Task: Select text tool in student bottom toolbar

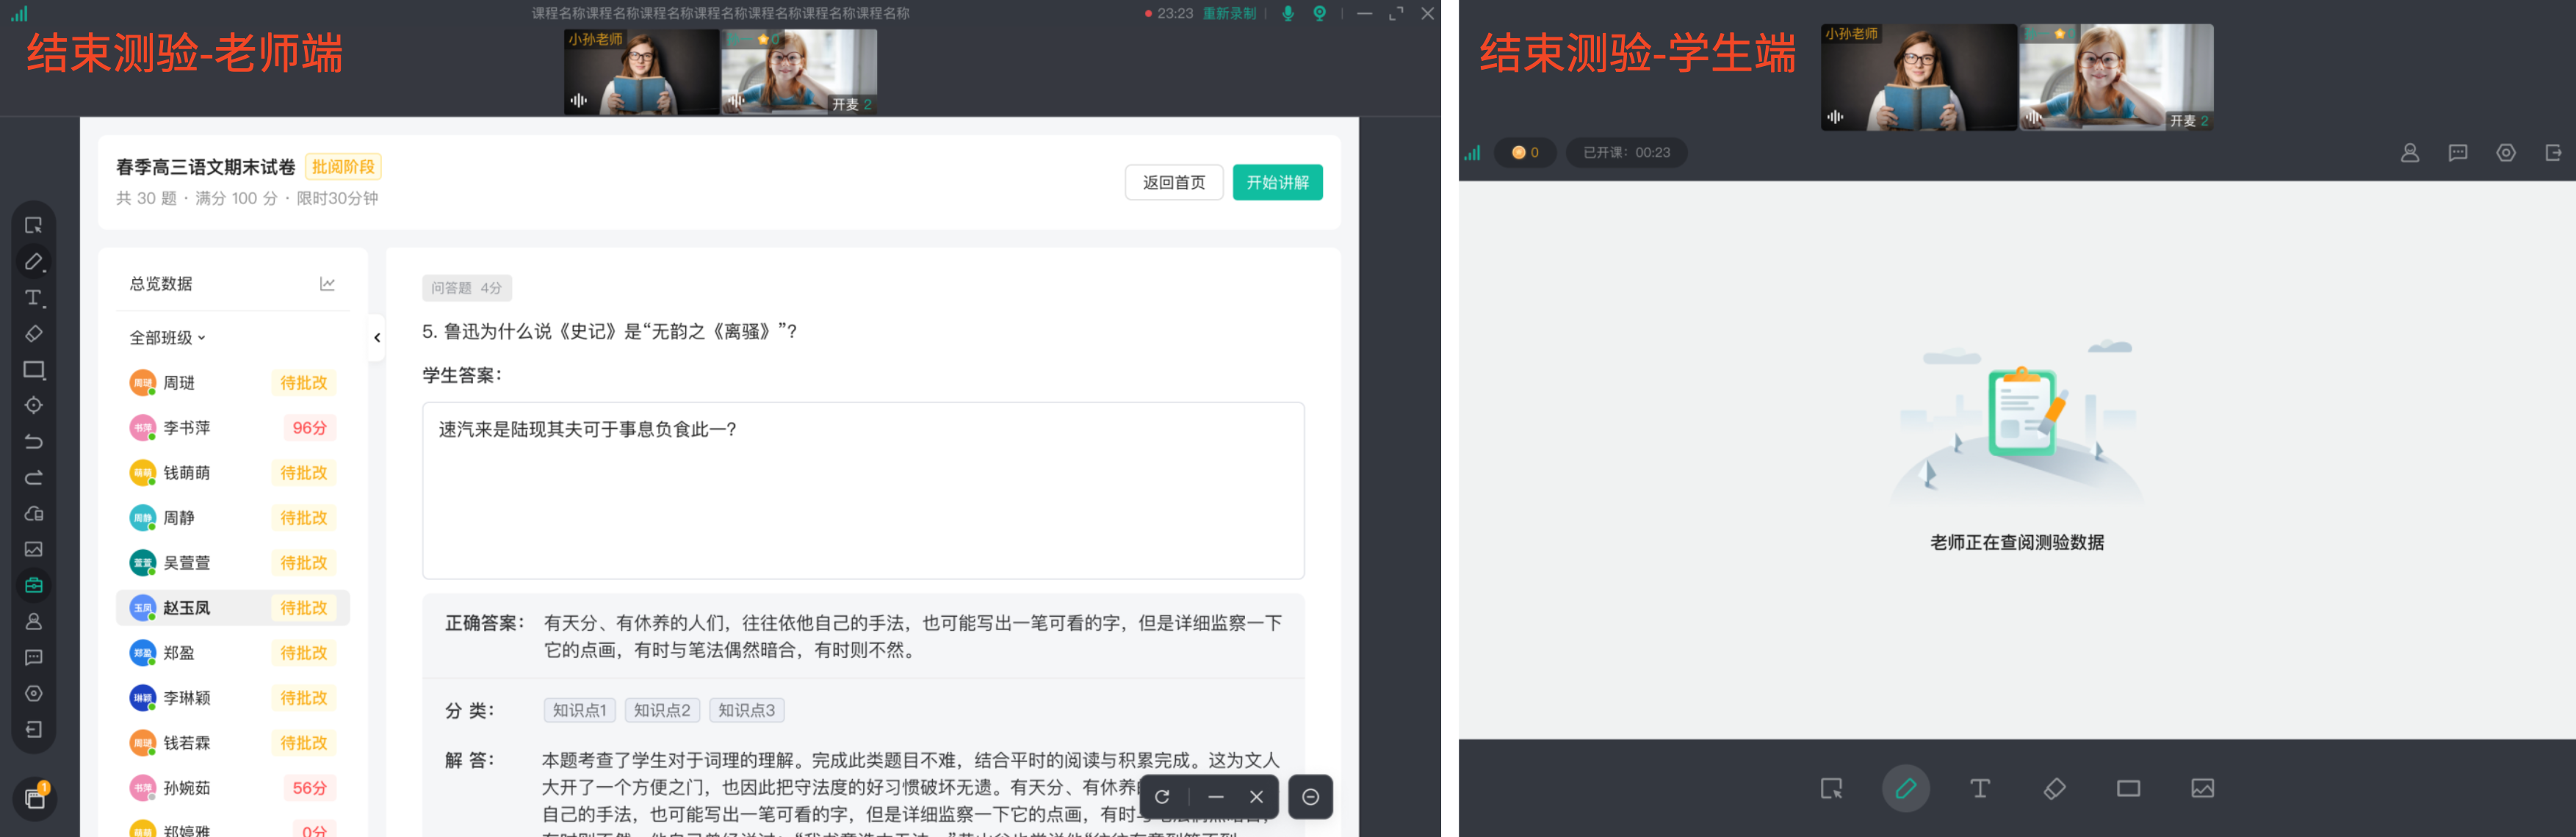Action: pos(1980,789)
